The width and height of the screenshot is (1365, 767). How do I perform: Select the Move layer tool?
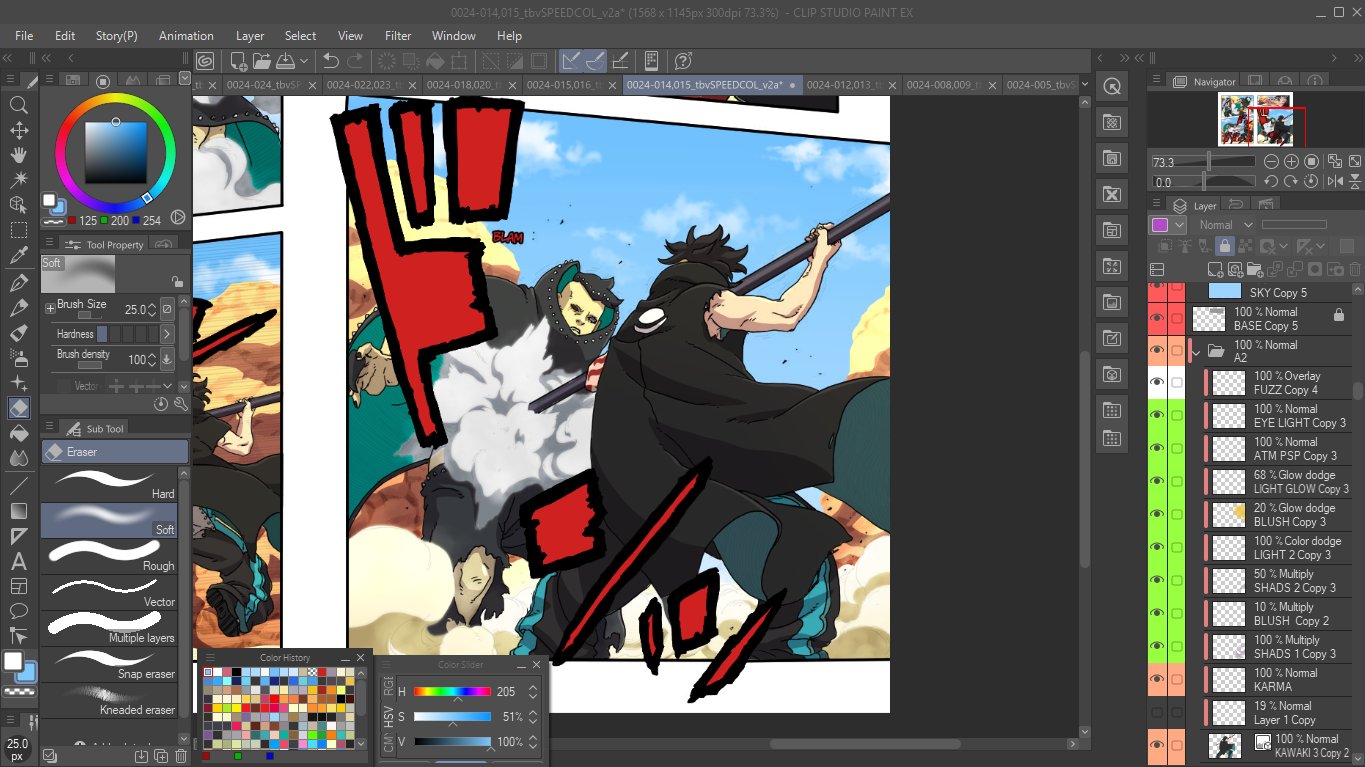(18, 130)
